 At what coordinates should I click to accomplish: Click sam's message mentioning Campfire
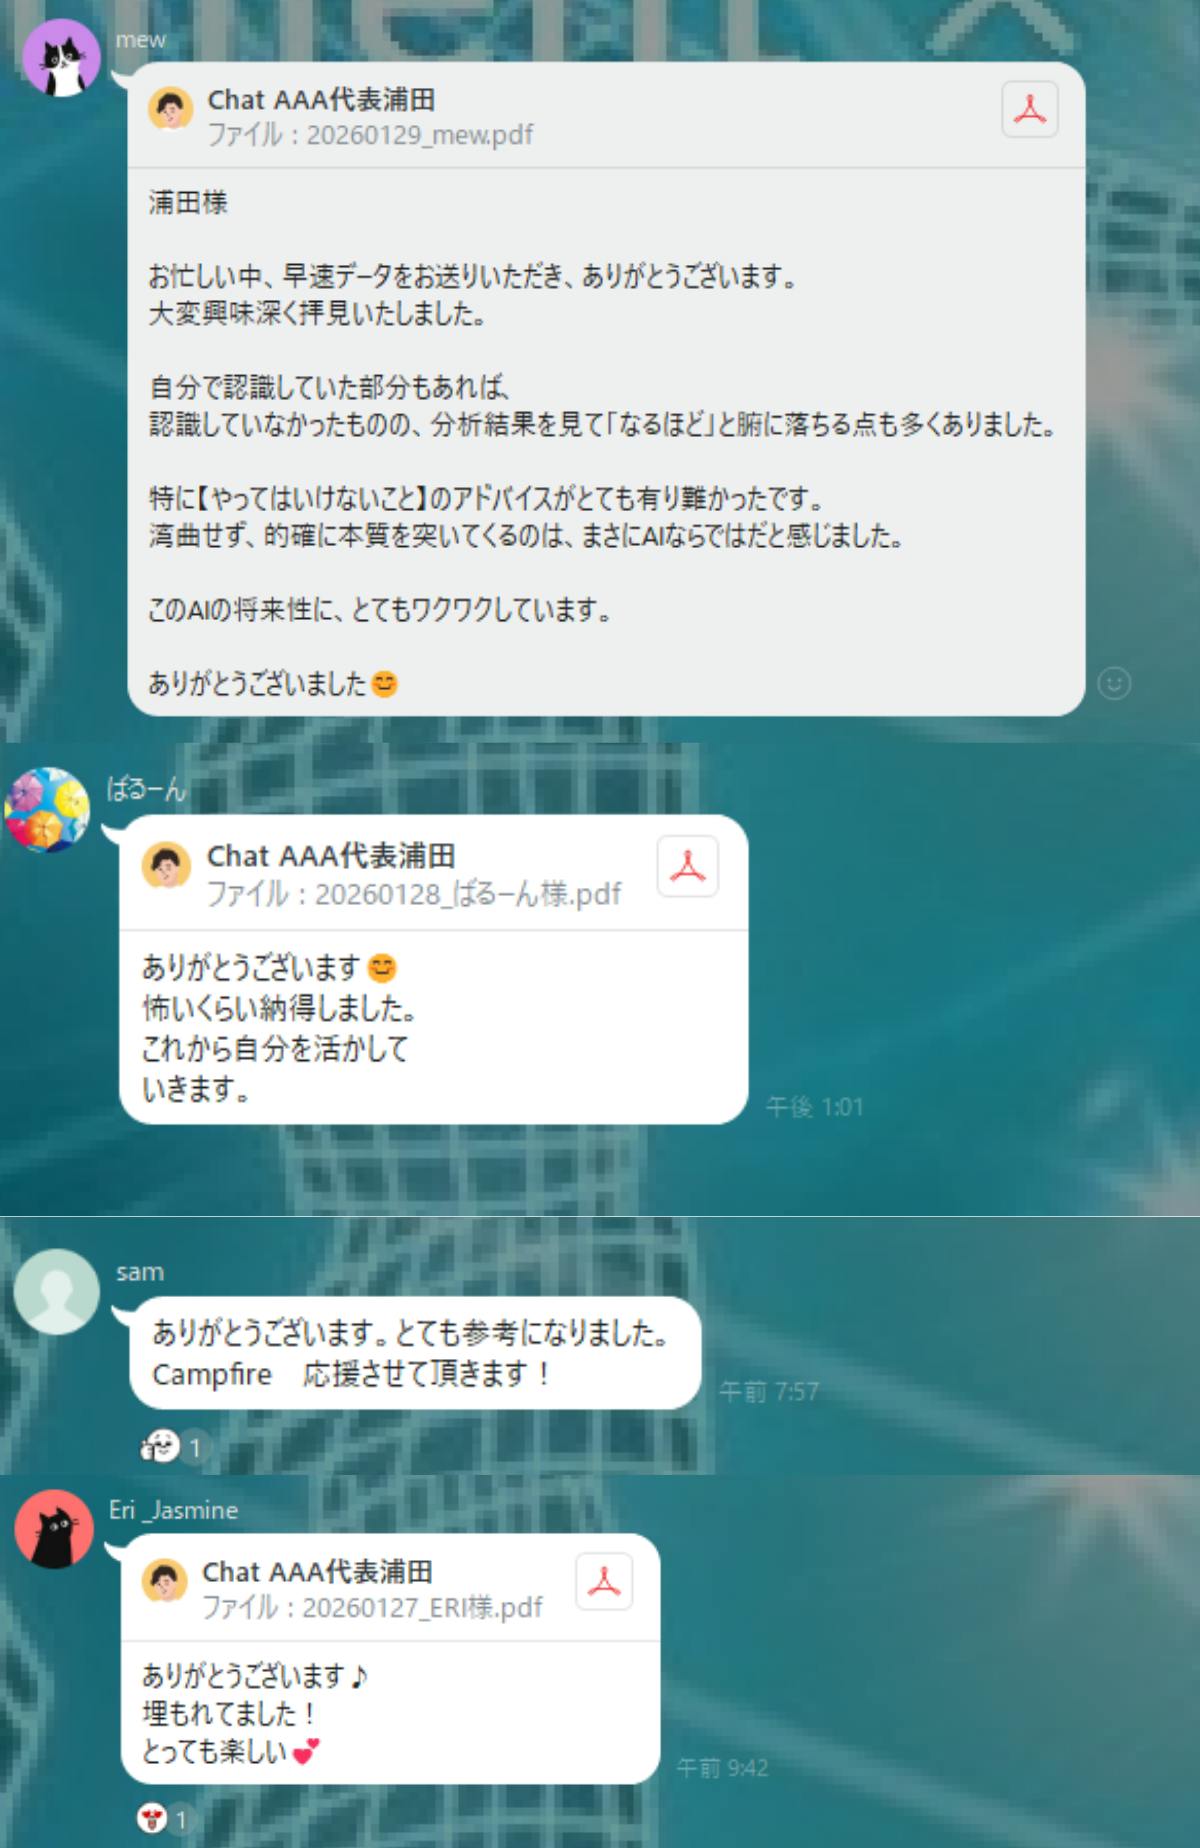[414, 1353]
